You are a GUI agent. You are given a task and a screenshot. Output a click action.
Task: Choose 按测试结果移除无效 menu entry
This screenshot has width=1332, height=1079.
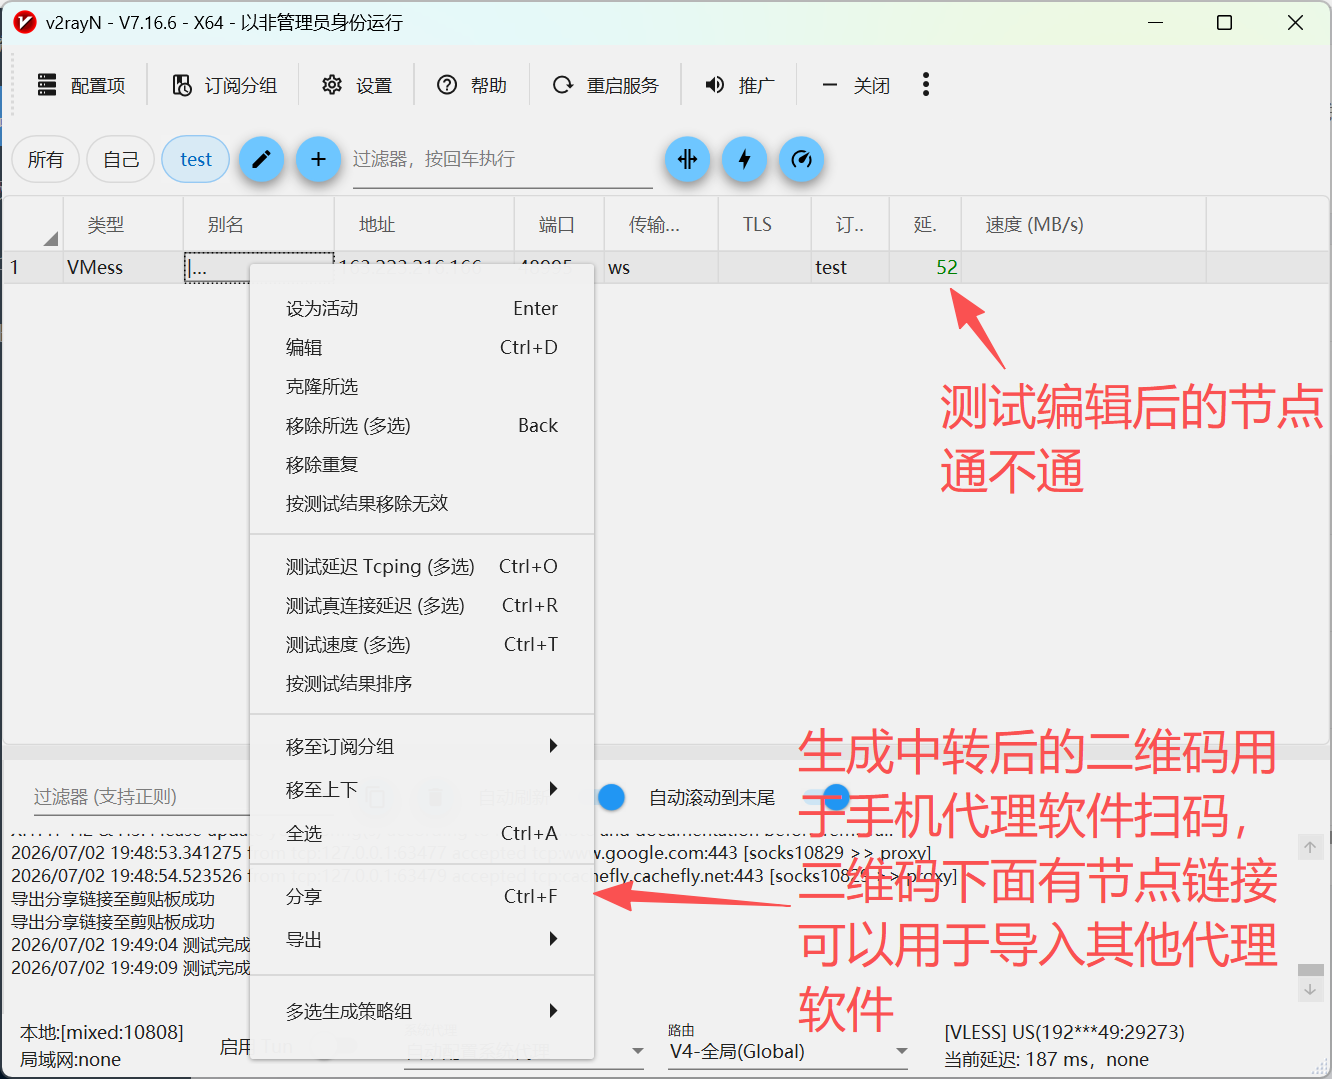tap(422, 504)
